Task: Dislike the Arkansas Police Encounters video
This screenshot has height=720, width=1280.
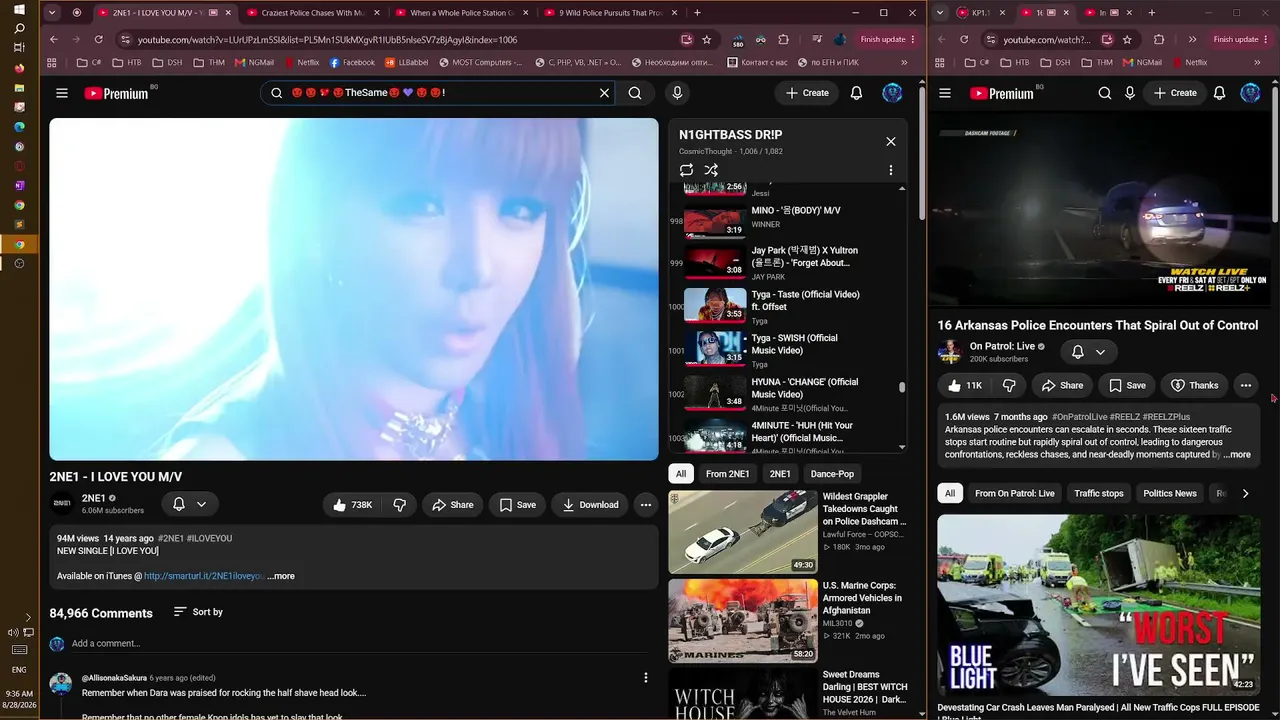Action: tap(1009, 385)
